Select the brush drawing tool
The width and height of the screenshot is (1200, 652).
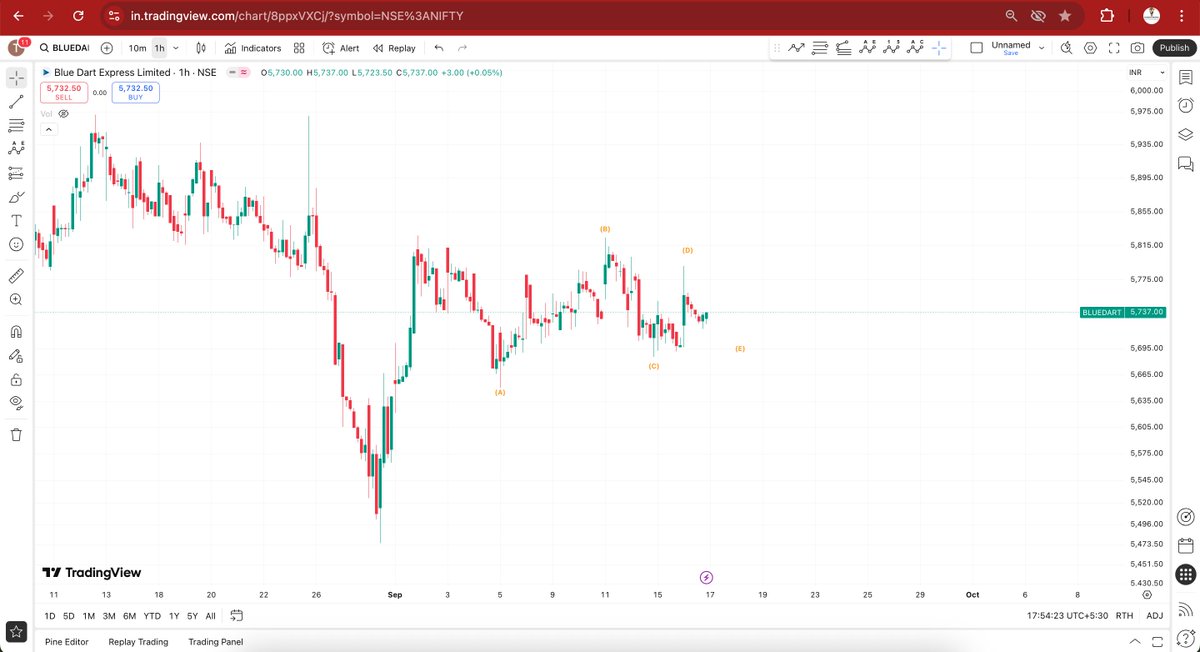16,196
